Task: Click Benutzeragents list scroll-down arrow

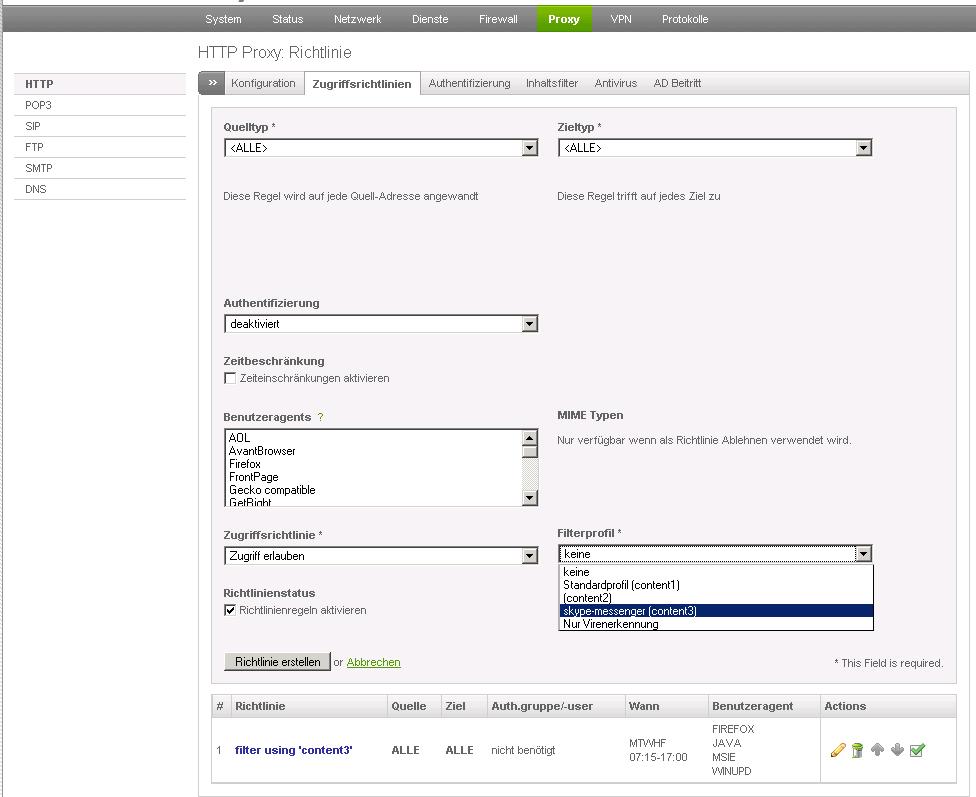Action: point(530,498)
